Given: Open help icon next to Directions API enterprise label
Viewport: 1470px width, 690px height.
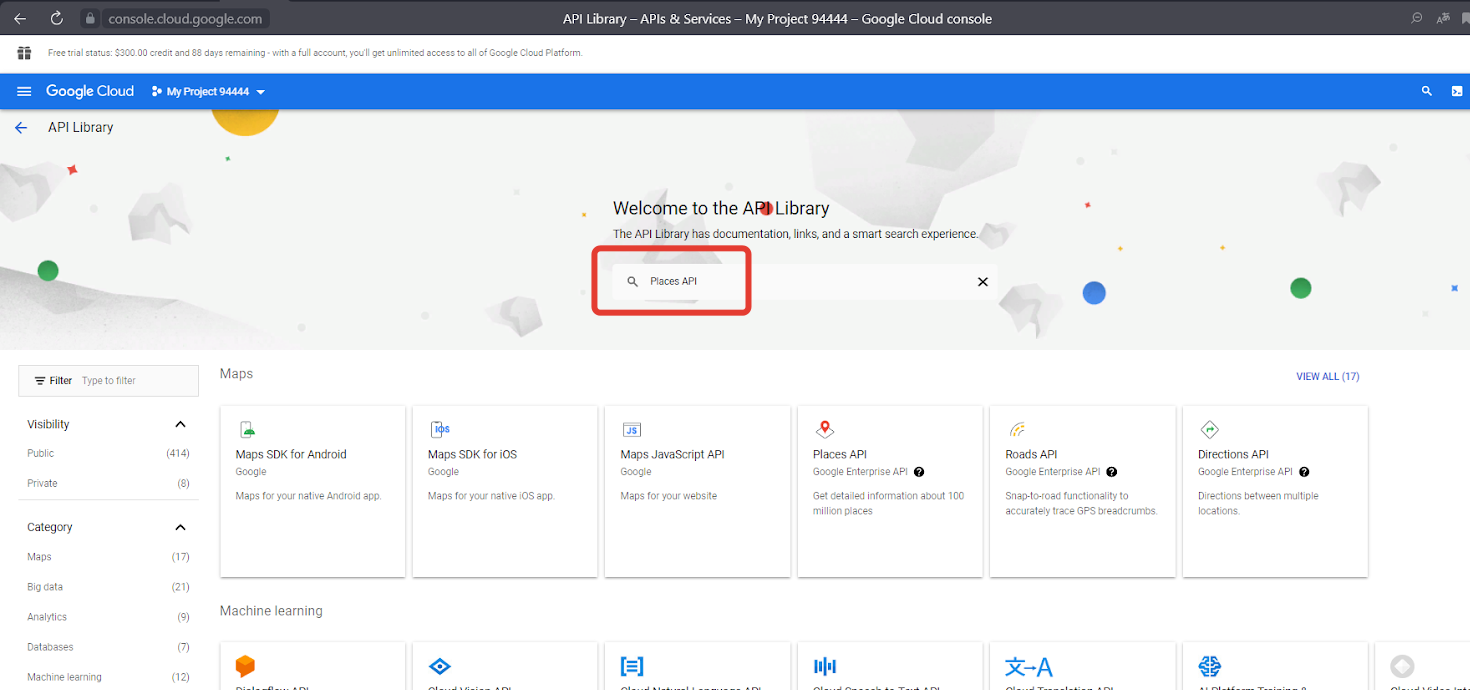Looking at the screenshot, I should pyautogui.click(x=1304, y=472).
